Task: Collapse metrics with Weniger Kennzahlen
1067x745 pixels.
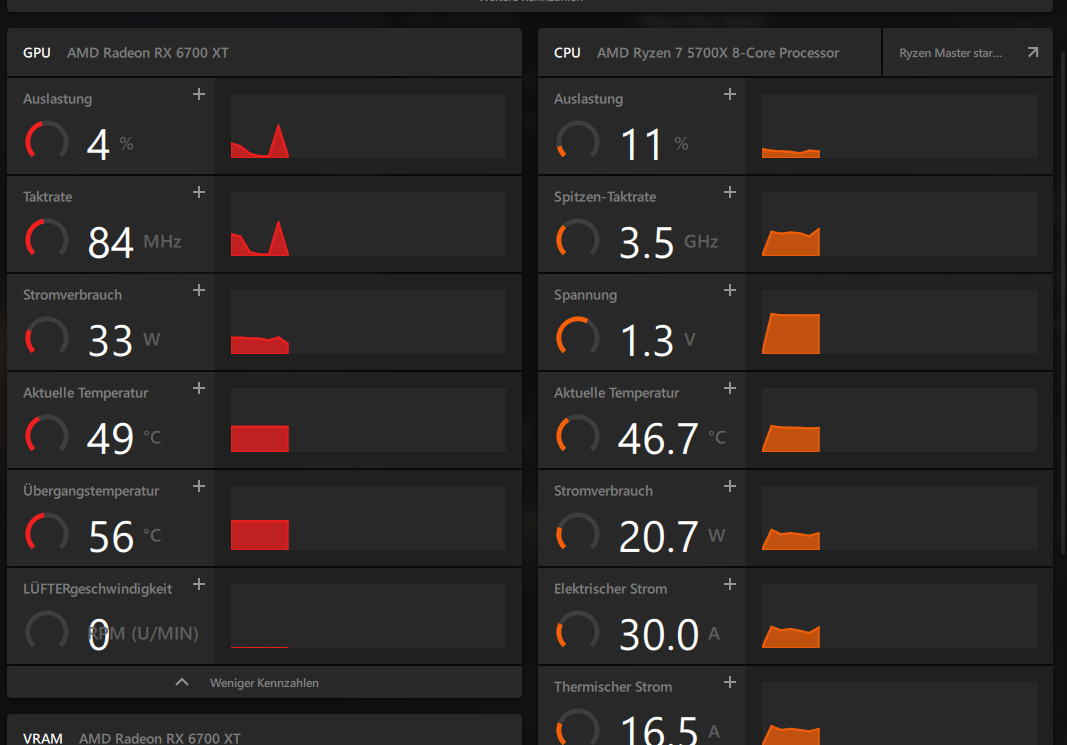Action: pos(264,682)
